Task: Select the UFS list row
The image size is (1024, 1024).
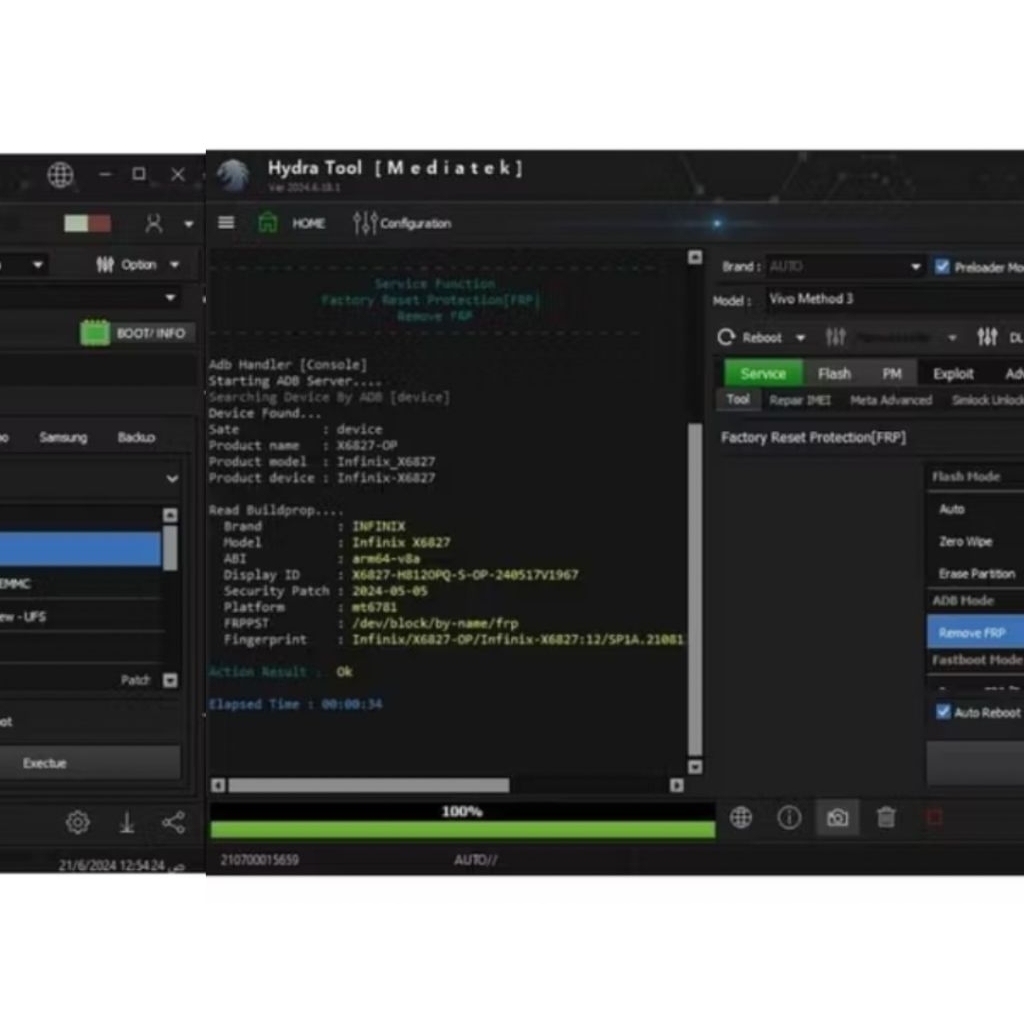Action: tap(80, 616)
